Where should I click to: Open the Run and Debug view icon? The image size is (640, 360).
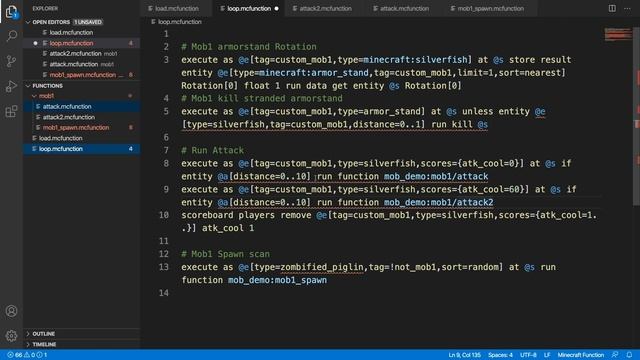[x=11, y=87]
